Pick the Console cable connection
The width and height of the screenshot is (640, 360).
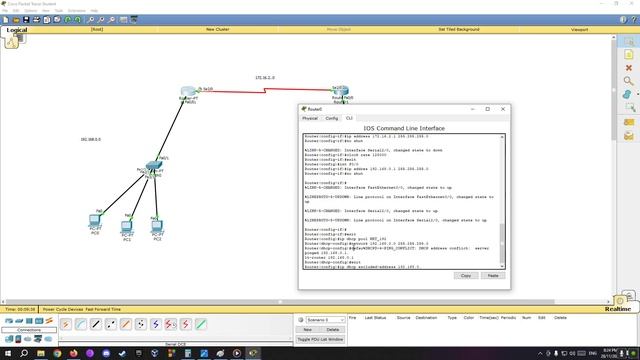(x=81, y=324)
